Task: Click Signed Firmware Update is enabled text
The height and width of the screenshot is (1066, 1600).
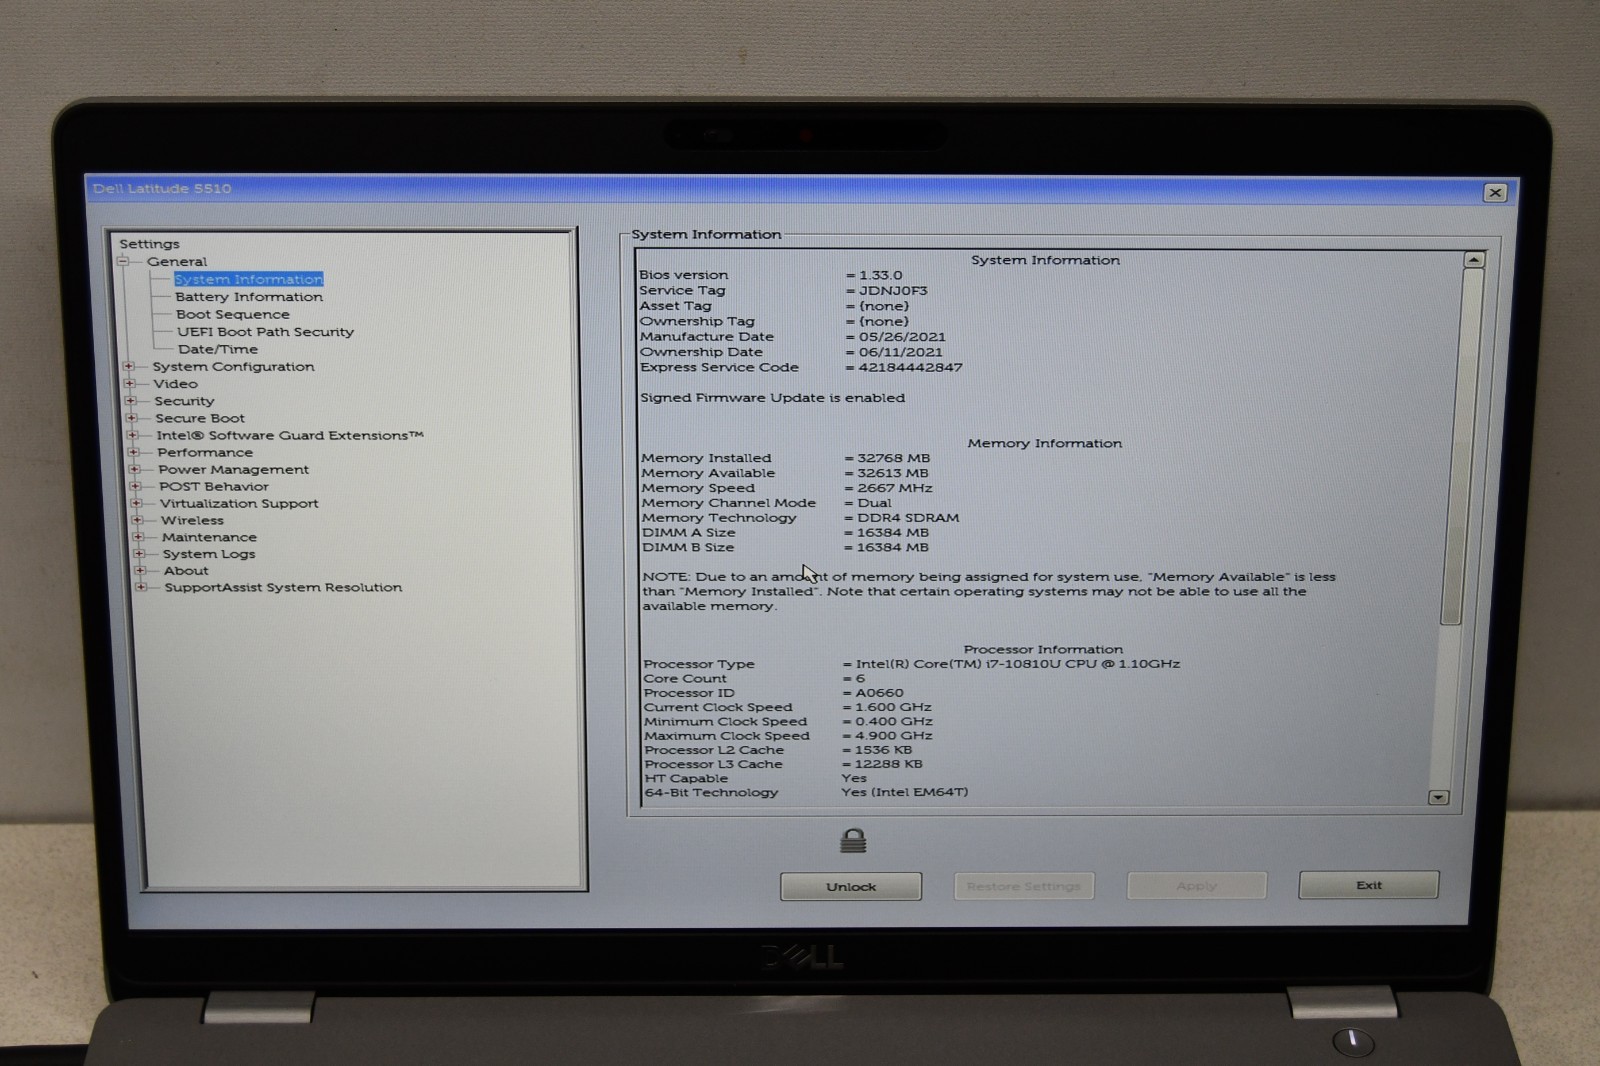Action: coord(772,398)
